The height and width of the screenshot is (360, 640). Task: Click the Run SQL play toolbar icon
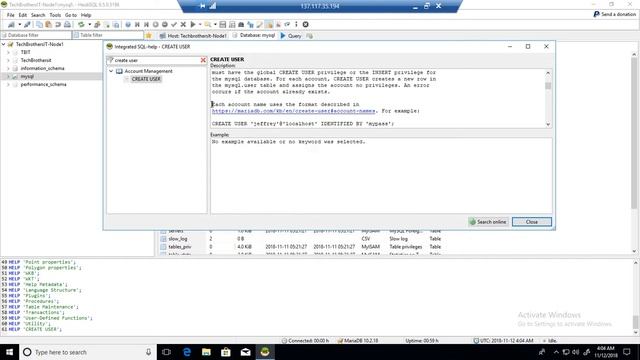point(193,24)
